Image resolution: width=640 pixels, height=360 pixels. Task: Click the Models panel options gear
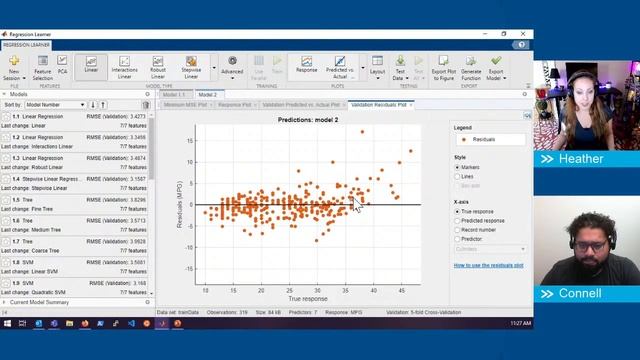[x=147, y=94]
